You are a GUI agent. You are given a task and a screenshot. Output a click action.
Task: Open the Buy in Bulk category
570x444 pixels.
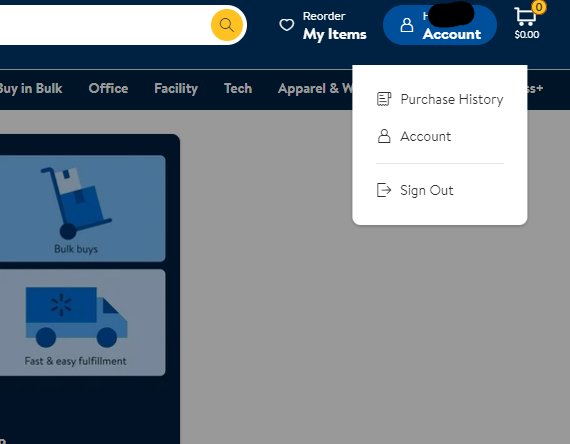pos(31,88)
